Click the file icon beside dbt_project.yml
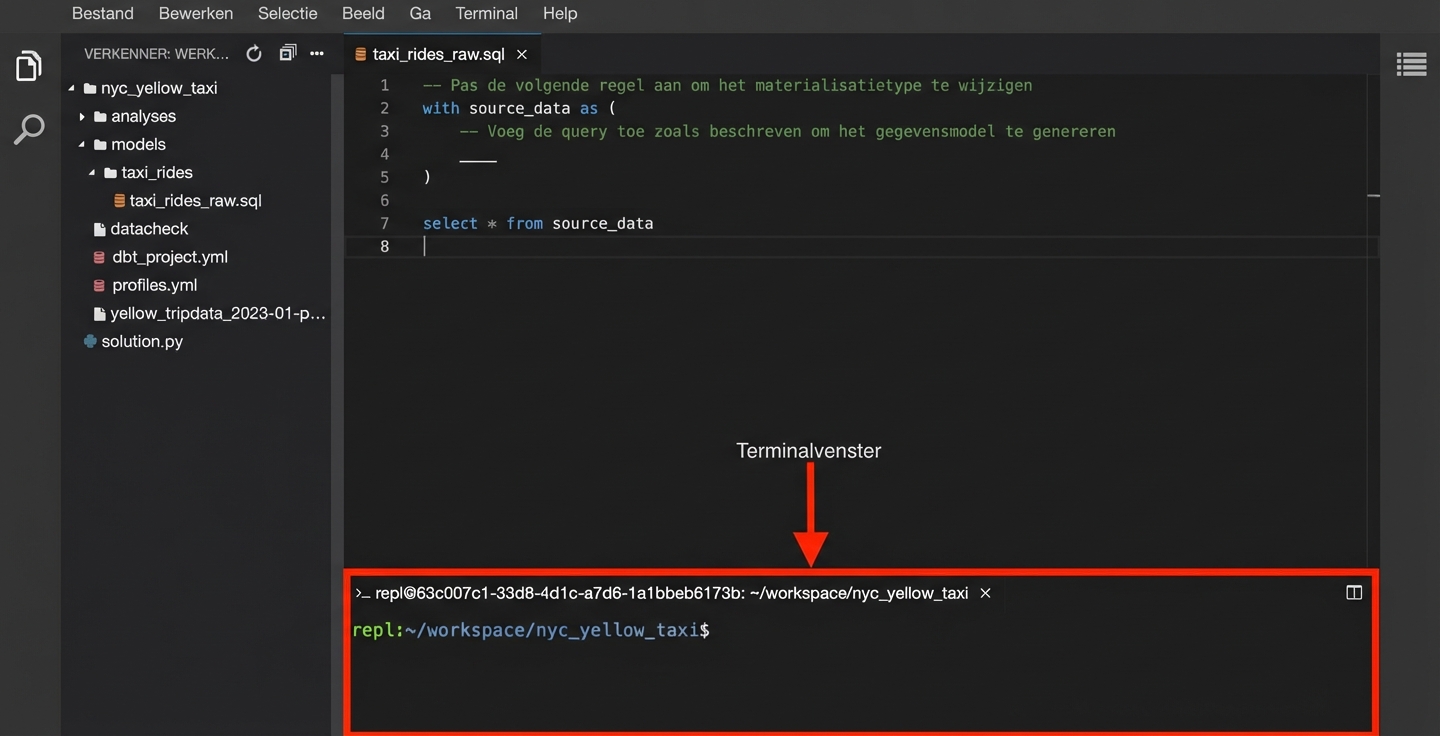Viewport: 1440px width, 736px height. pyautogui.click(x=99, y=256)
